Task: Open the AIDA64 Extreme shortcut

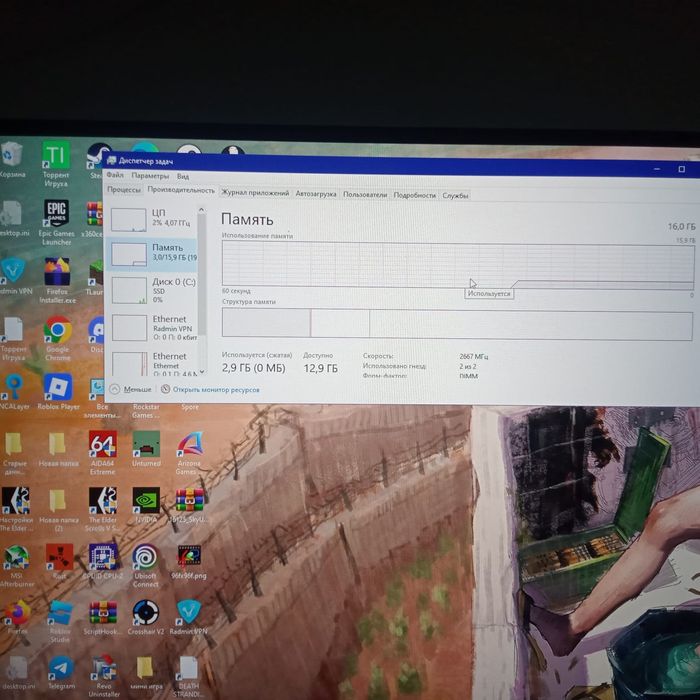Action: pos(103,453)
